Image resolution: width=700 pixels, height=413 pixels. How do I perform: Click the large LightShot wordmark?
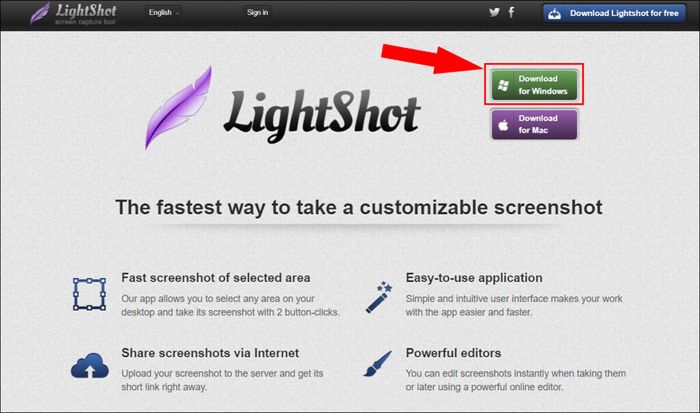[x=321, y=114]
